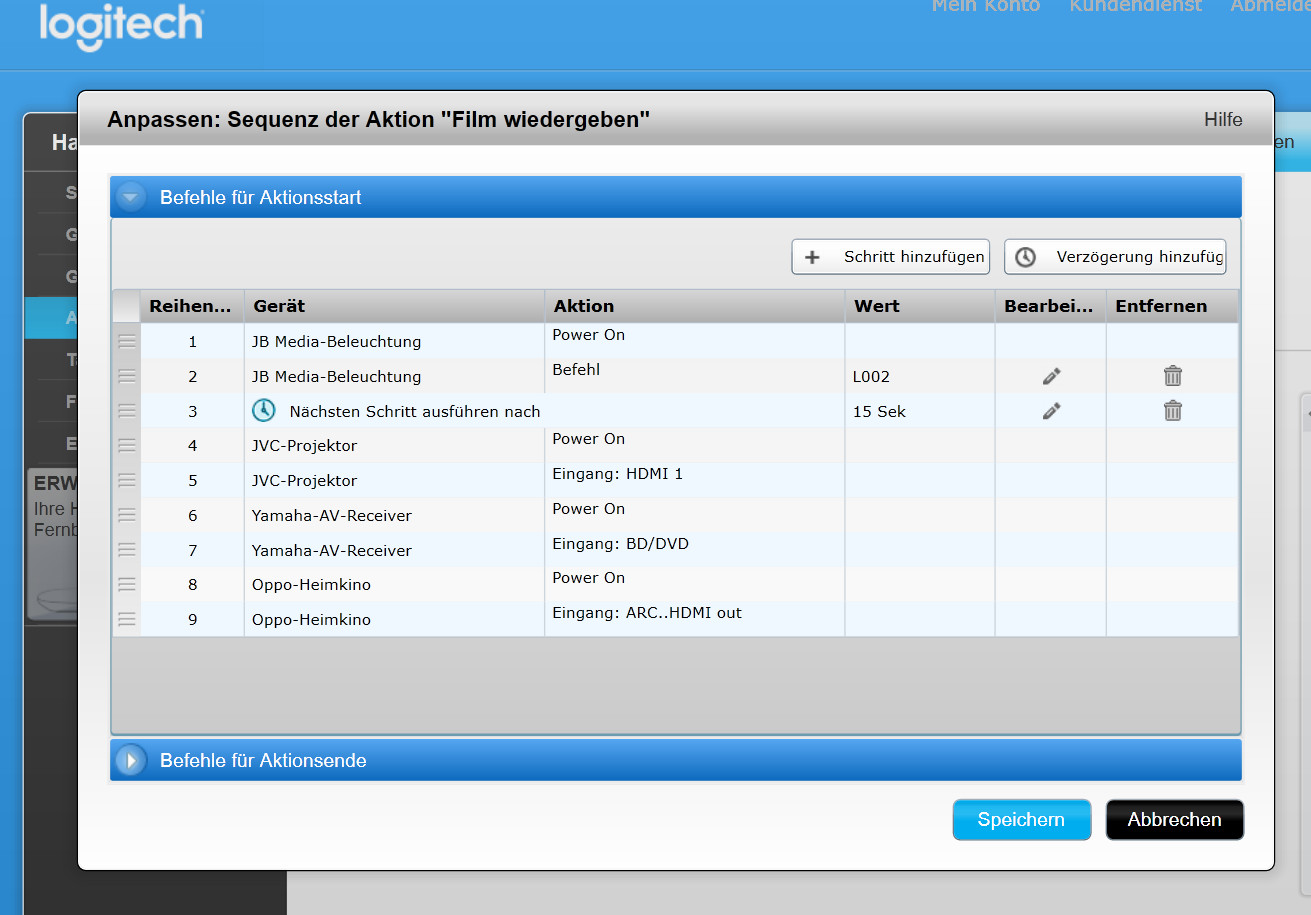Click 'Verzögerung hinzufügen' button
Screen dimensions: 1311x915
pyautogui.click(x=1115, y=257)
